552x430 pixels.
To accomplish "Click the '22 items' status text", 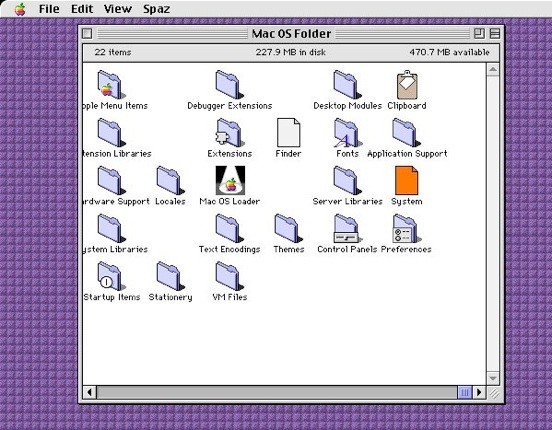I will click(113, 52).
